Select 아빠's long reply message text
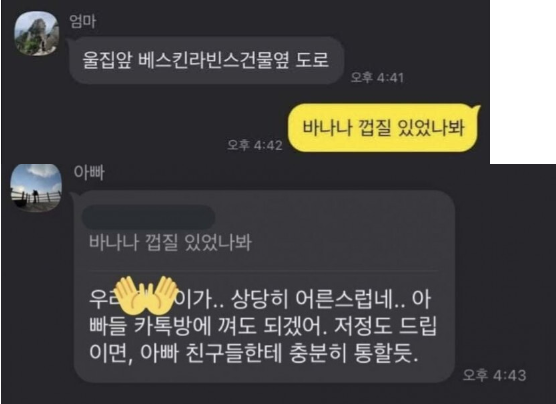Image resolution: width=556 pixels, height=404 pixels. coord(262,327)
